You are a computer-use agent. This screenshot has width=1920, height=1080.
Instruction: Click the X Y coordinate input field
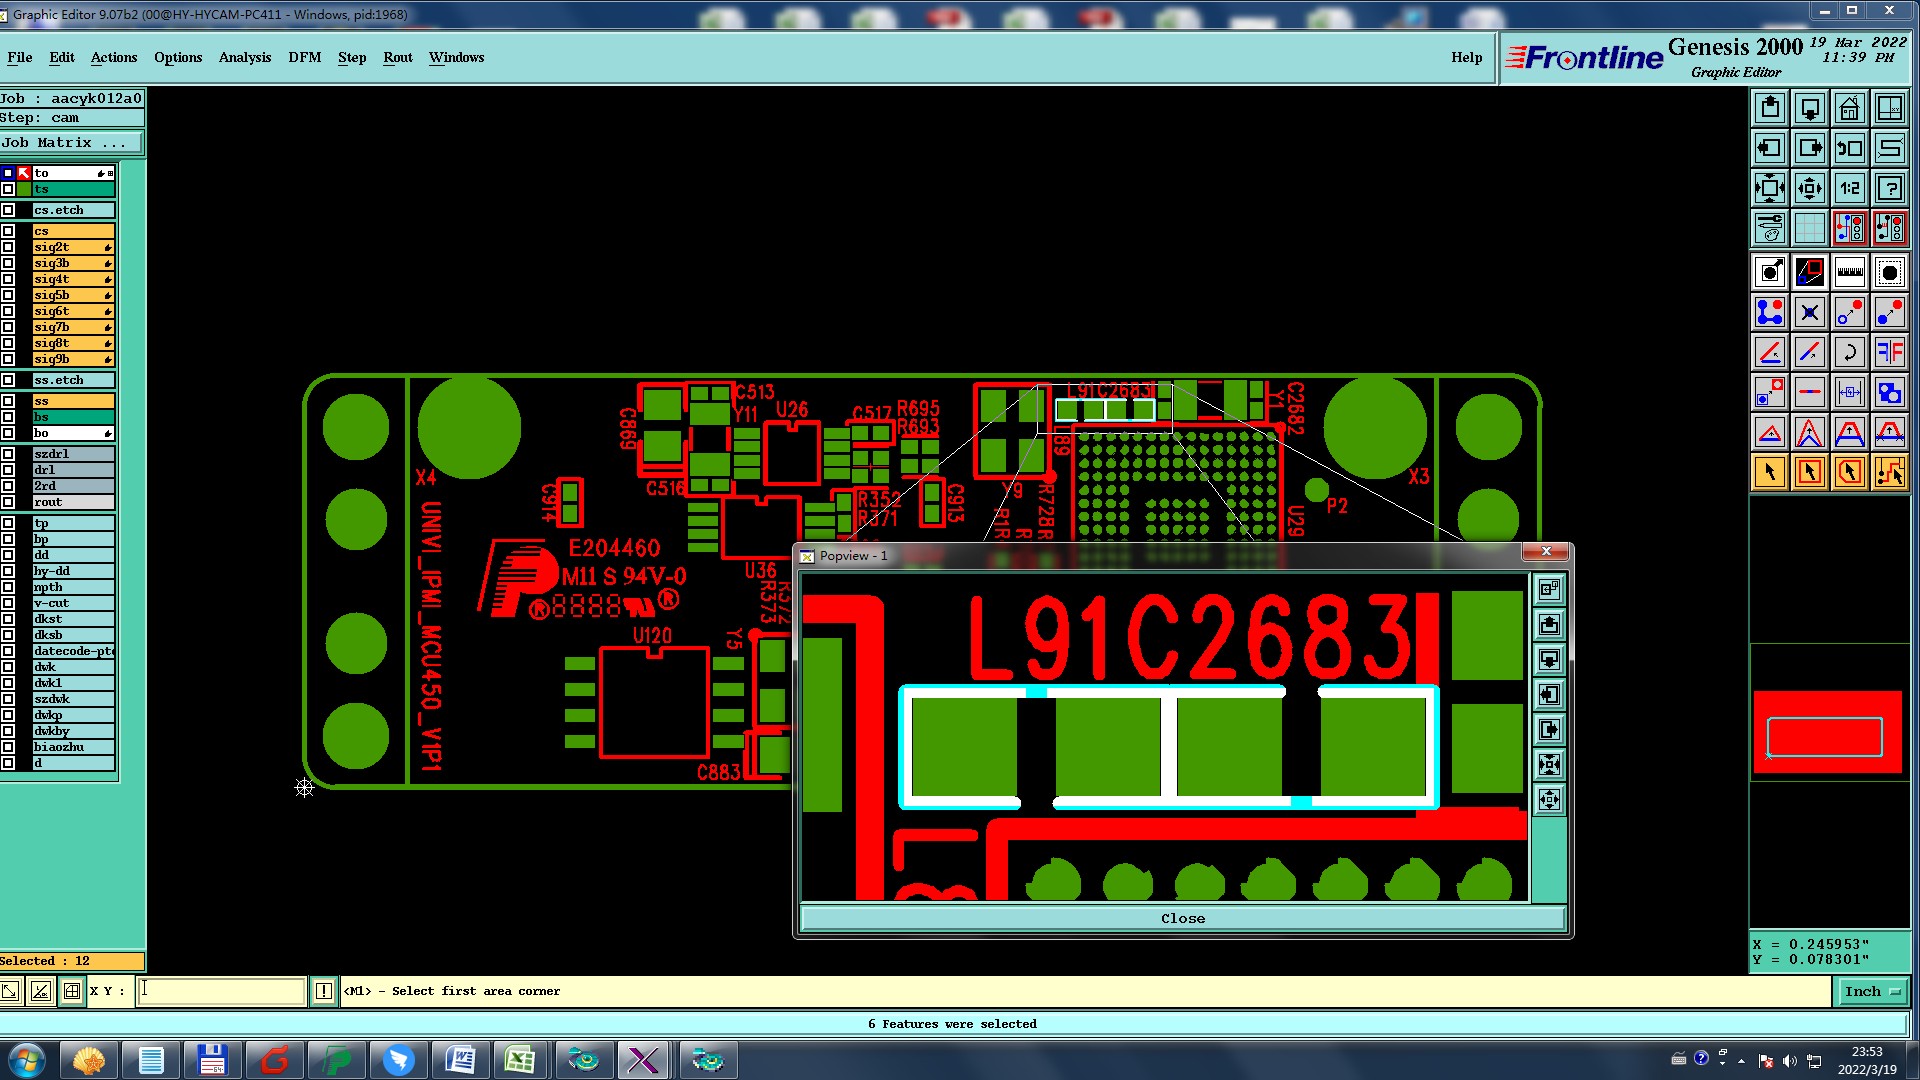pos(221,991)
